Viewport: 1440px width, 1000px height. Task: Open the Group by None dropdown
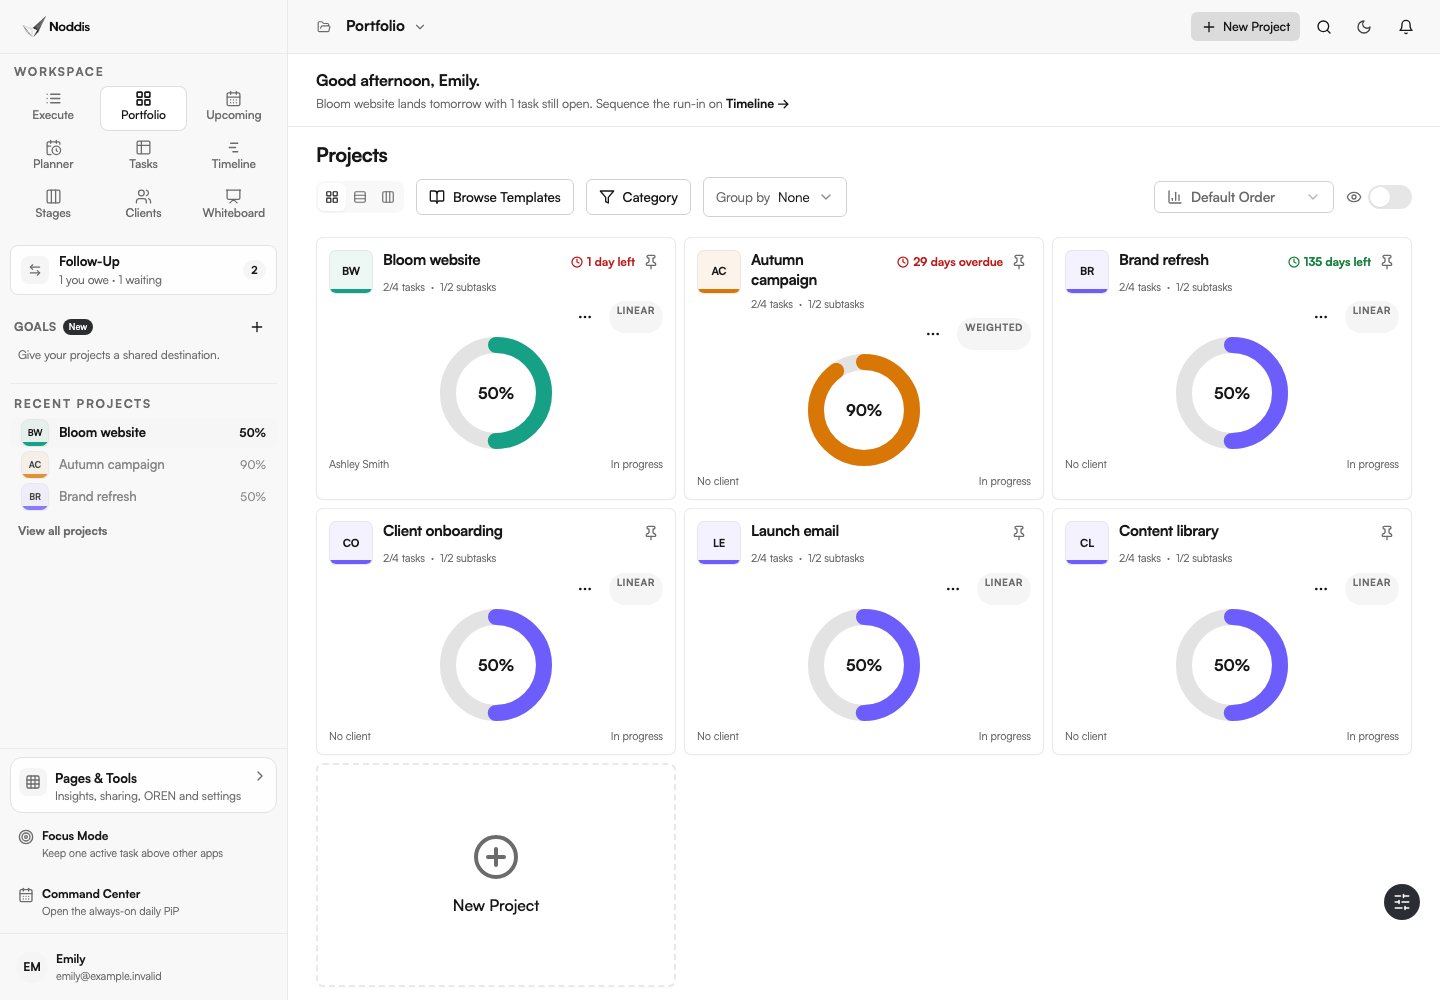point(775,197)
